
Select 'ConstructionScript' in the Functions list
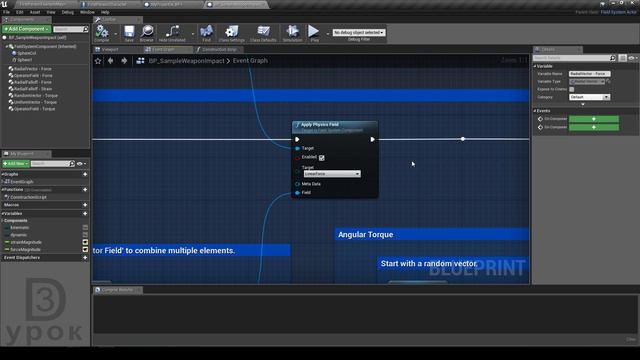[x=28, y=197]
